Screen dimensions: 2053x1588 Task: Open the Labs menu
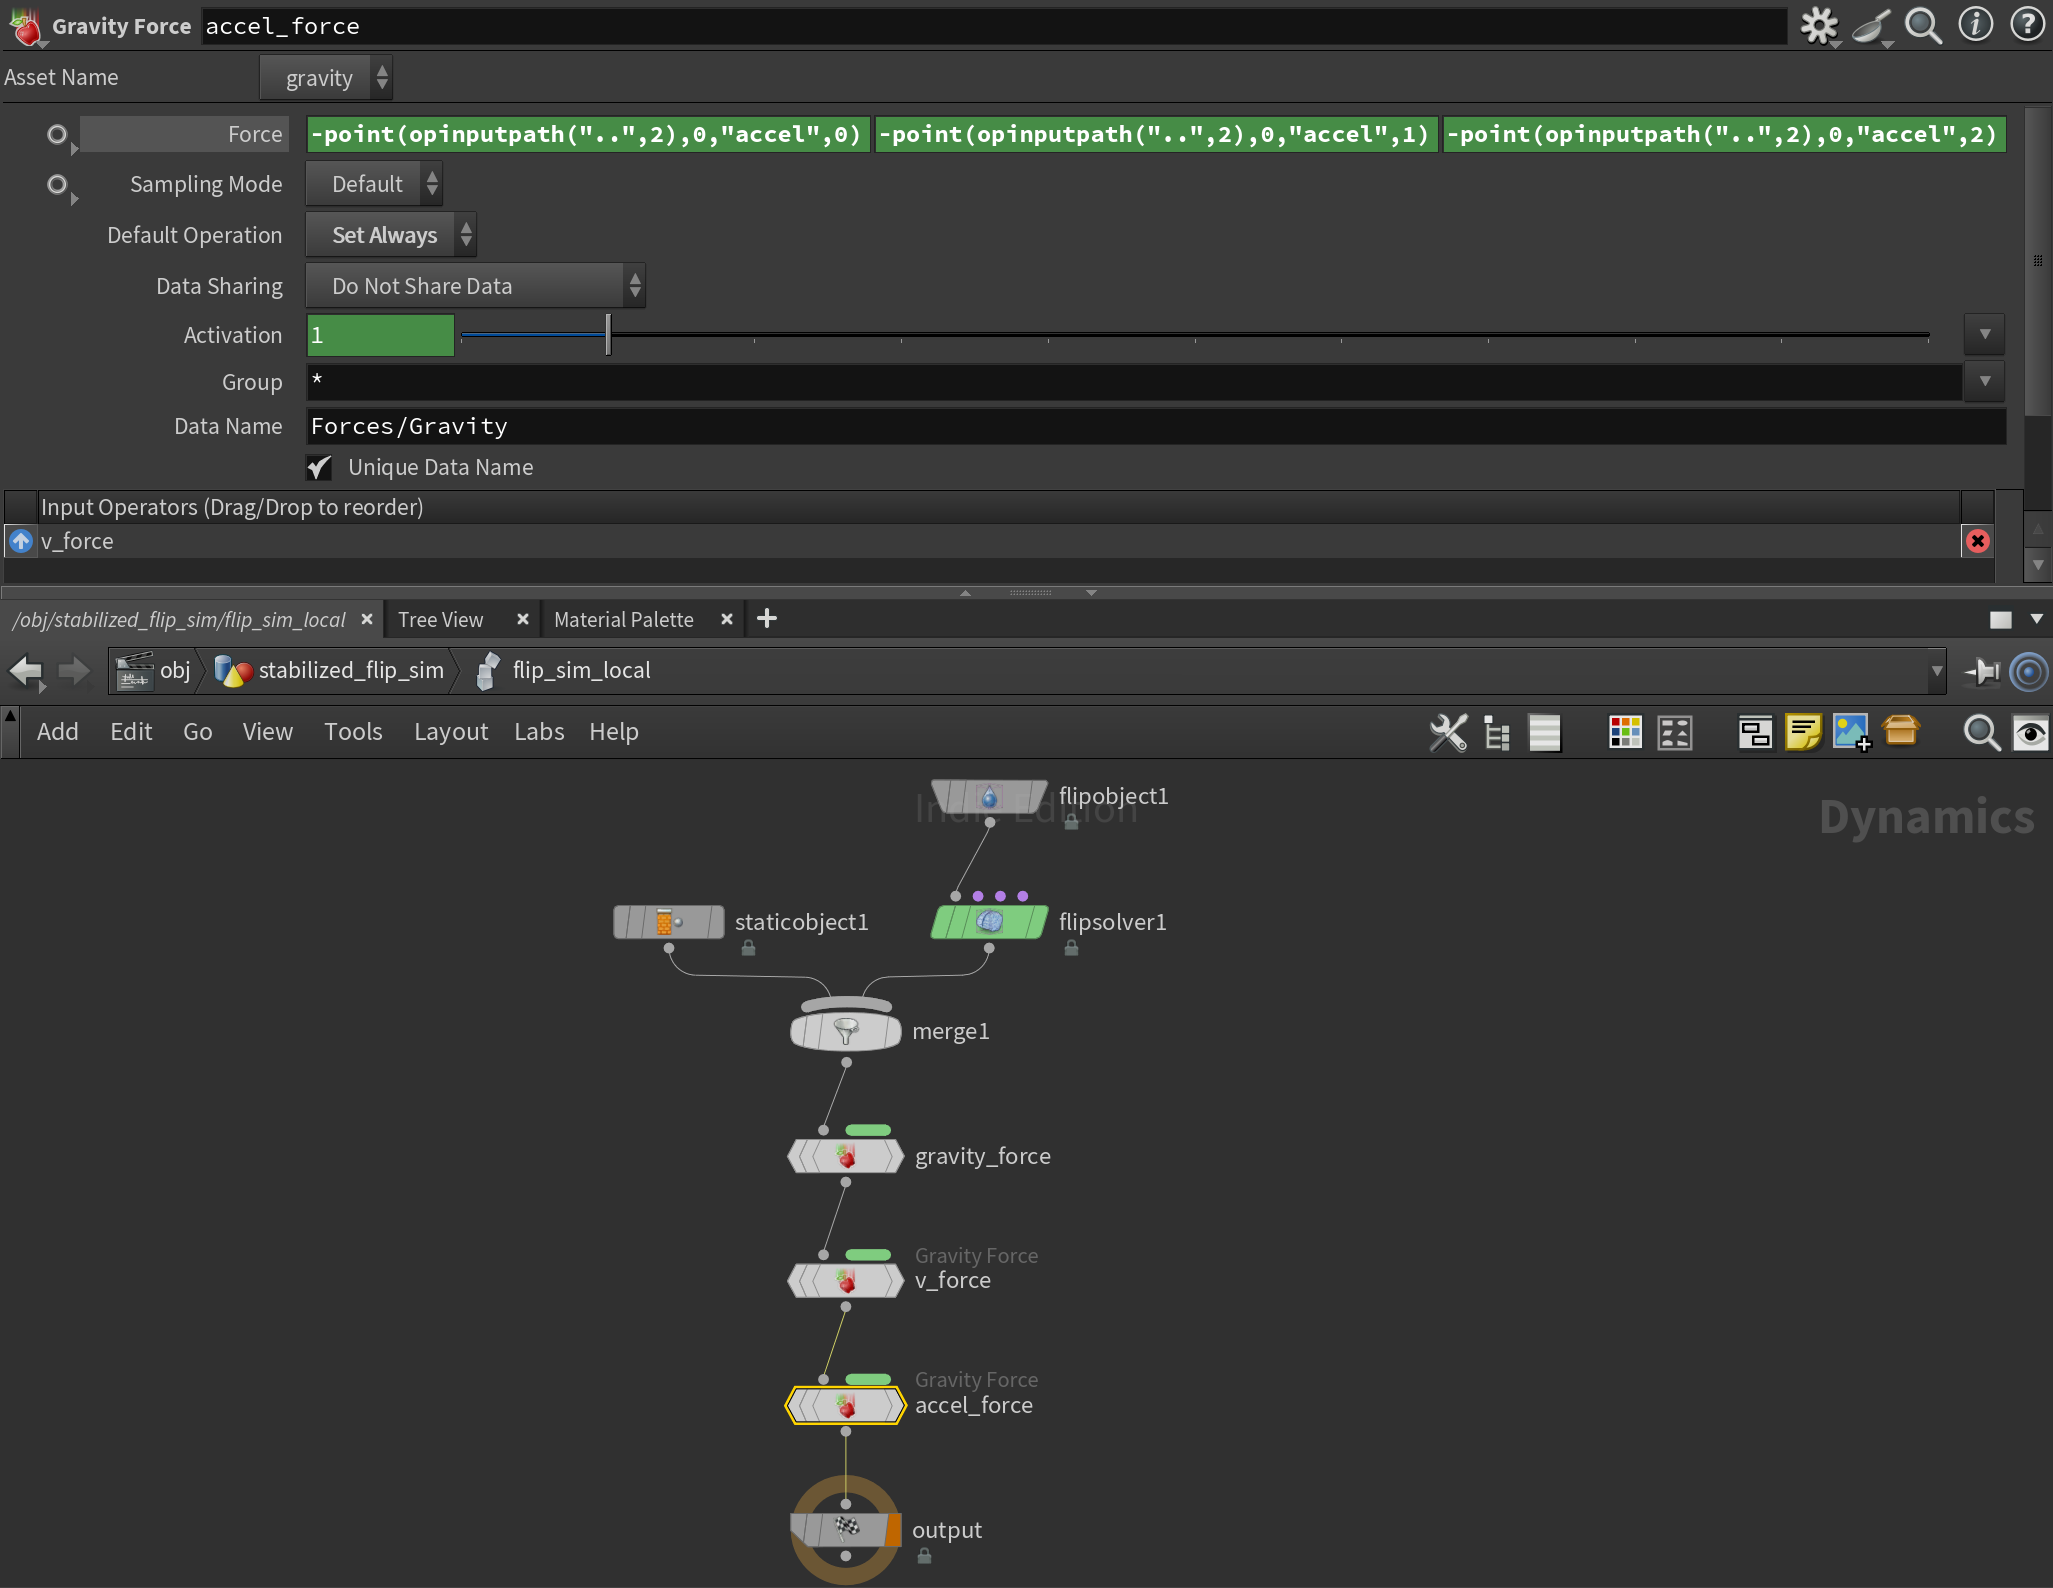539,732
